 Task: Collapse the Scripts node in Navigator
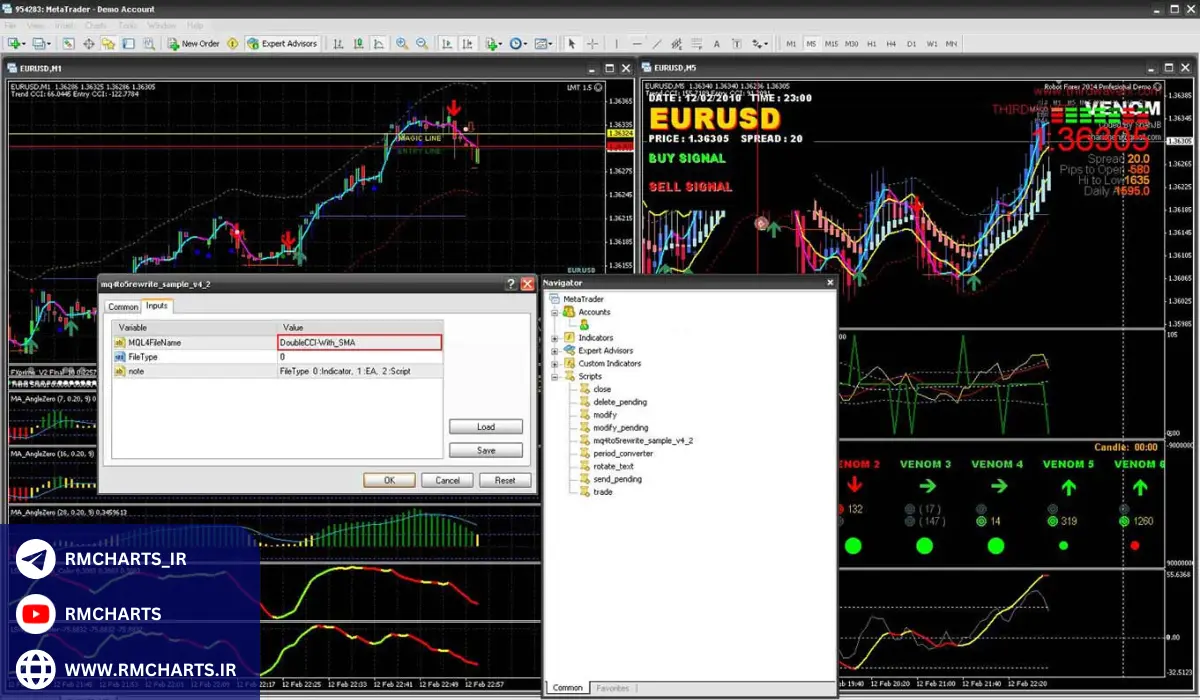pos(555,377)
